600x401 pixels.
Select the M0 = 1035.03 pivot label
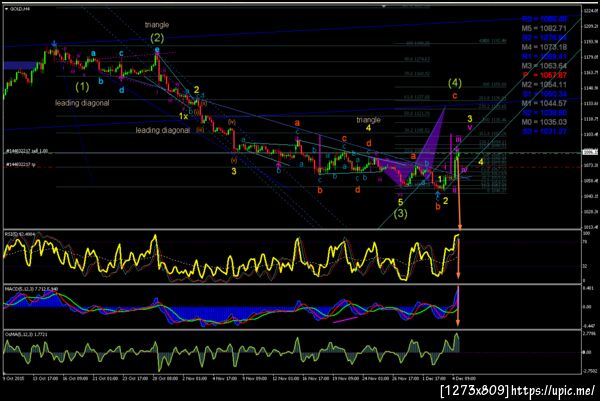(x=544, y=122)
